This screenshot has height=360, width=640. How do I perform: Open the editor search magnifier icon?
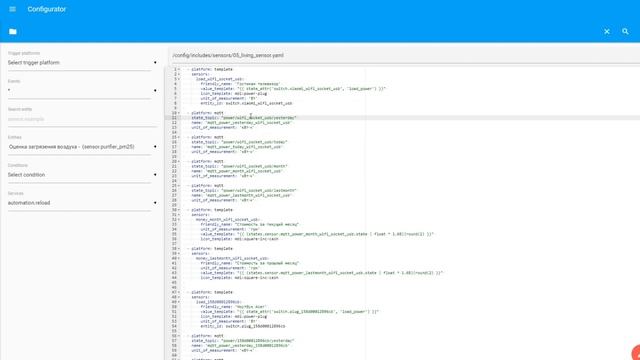pos(625,31)
